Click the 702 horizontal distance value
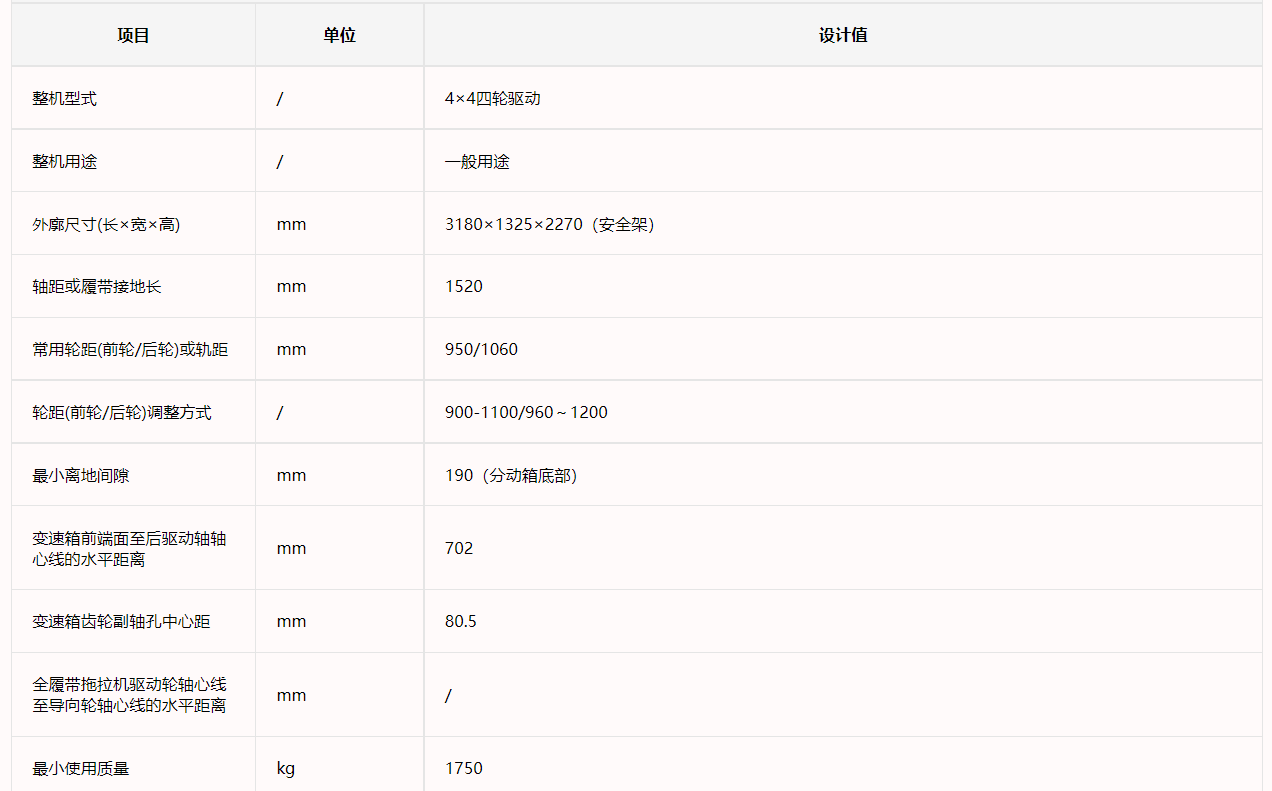This screenshot has height=791, width=1272. point(459,548)
